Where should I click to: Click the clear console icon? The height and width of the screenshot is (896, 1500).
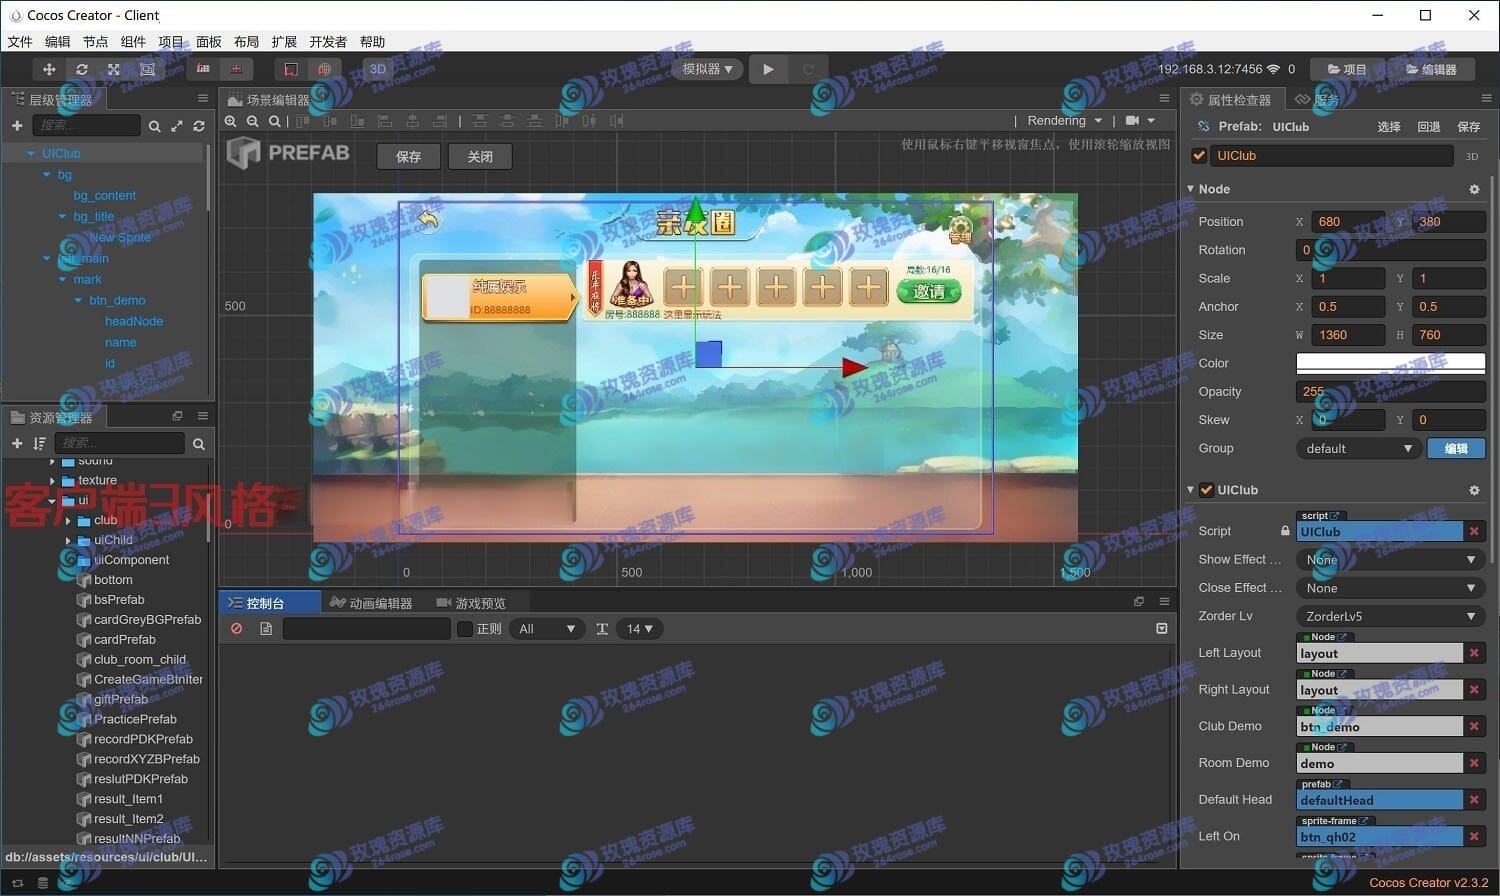[237, 629]
